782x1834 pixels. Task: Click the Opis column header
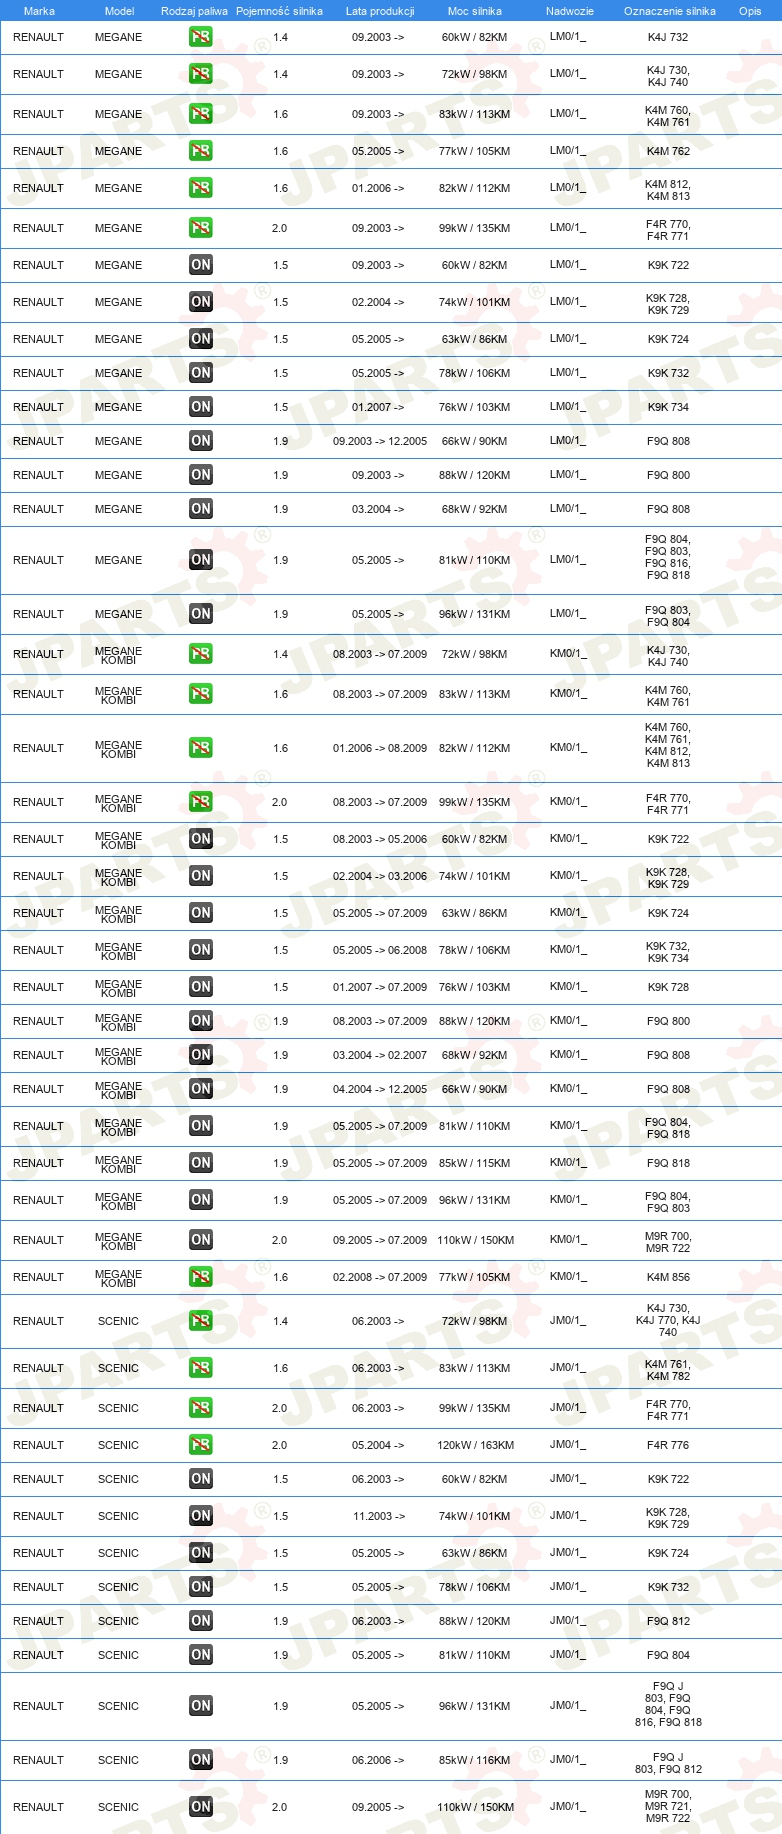(x=750, y=11)
